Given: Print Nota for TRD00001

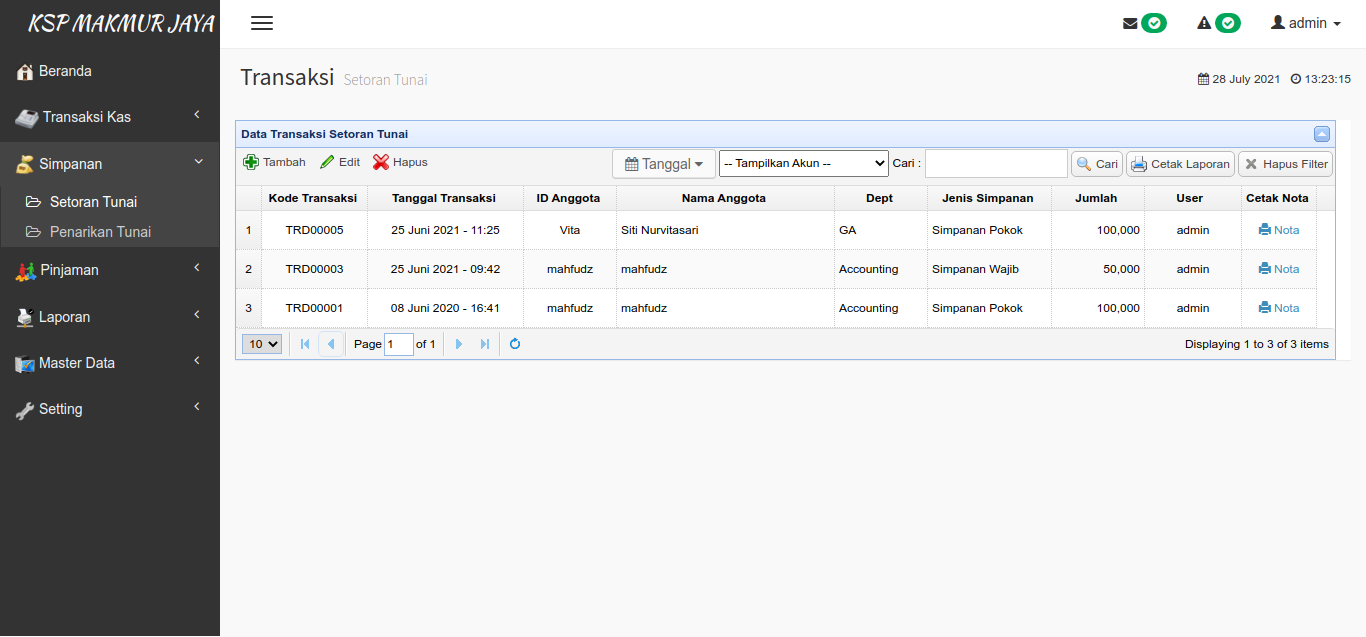Looking at the screenshot, I should [x=1279, y=308].
